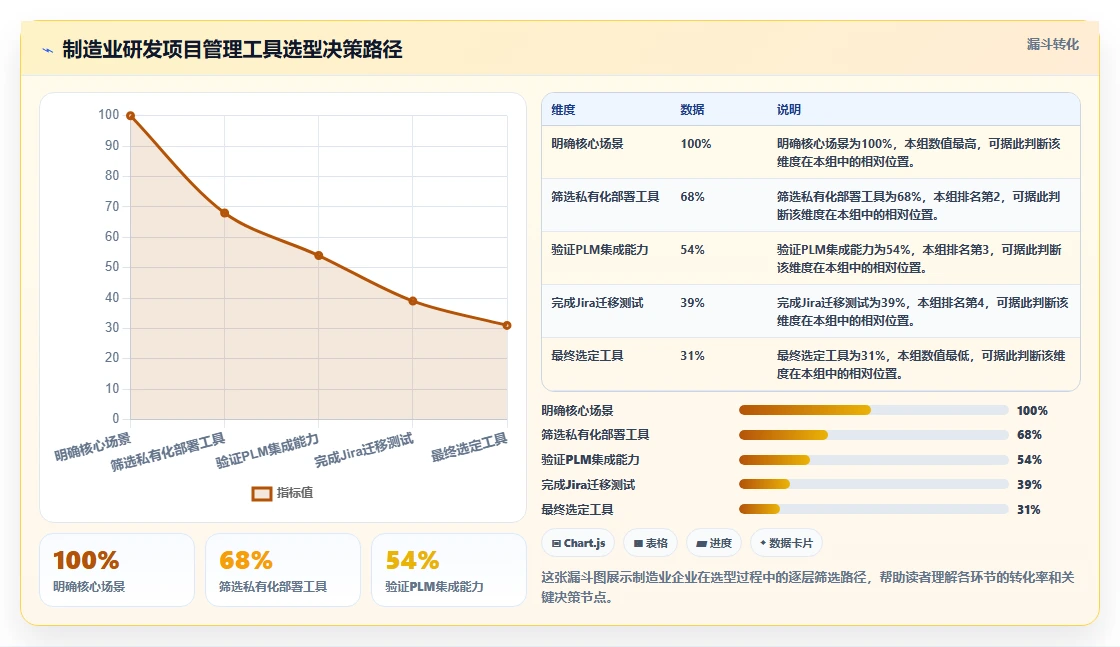
Task: Click the 完成Jira迁移测试 x-axis label
Action: tap(364, 451)
